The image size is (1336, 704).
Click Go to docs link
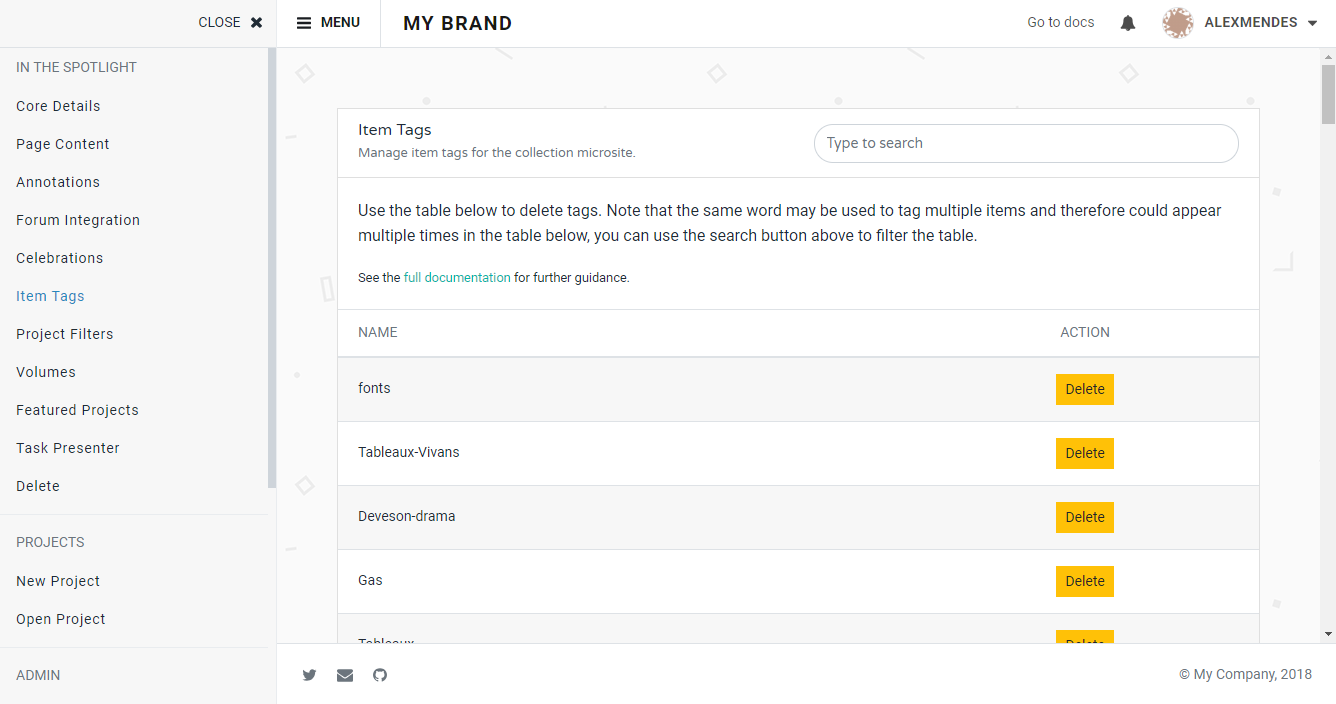pos(1060,22)
